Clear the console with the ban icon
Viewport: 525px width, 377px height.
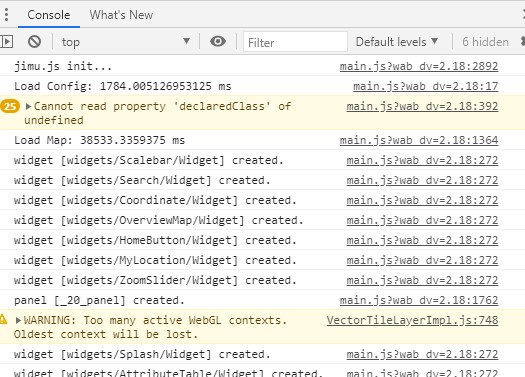coord(34,42)
